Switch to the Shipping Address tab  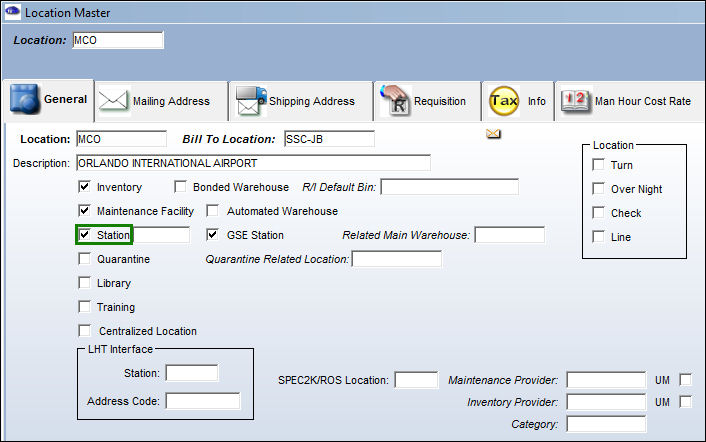pos(301,101)
